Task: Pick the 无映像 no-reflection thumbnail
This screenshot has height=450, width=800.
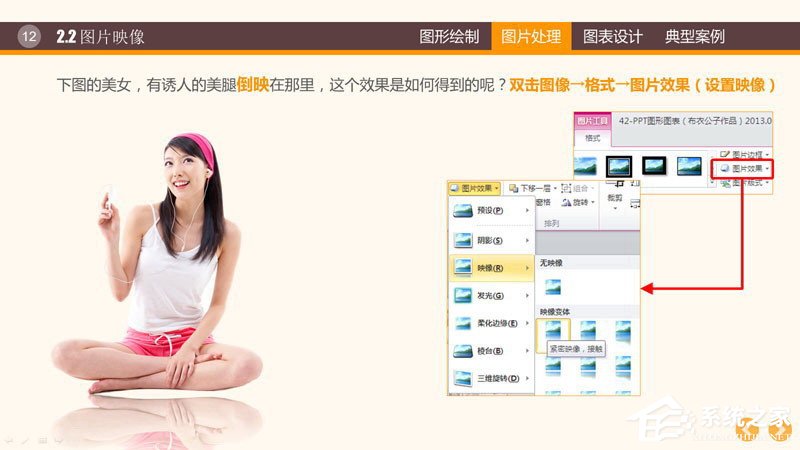Action: (553, 286)
